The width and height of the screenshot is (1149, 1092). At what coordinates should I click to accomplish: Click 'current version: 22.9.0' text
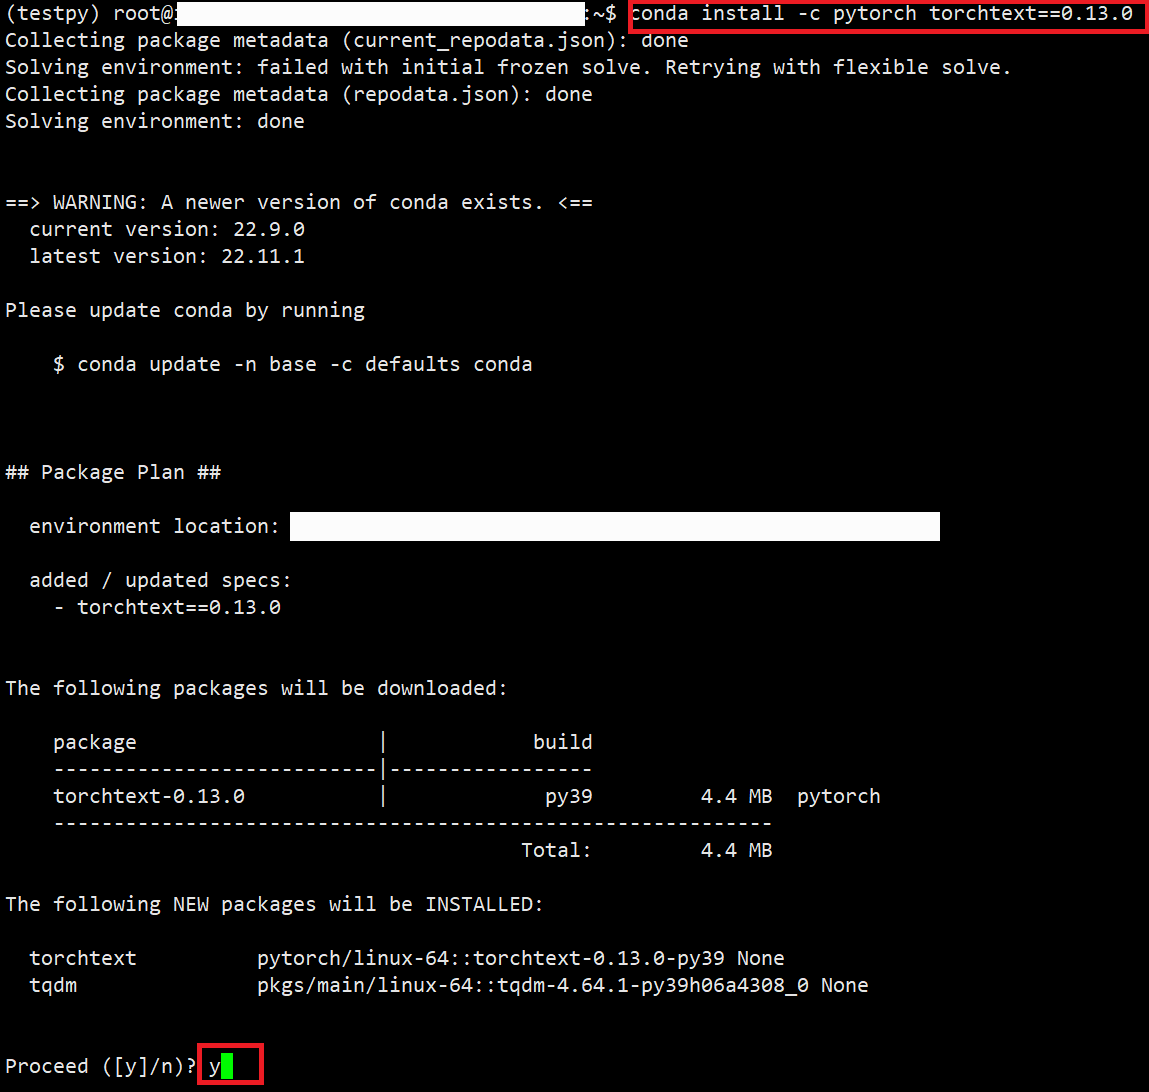click(x=167, y=230)
